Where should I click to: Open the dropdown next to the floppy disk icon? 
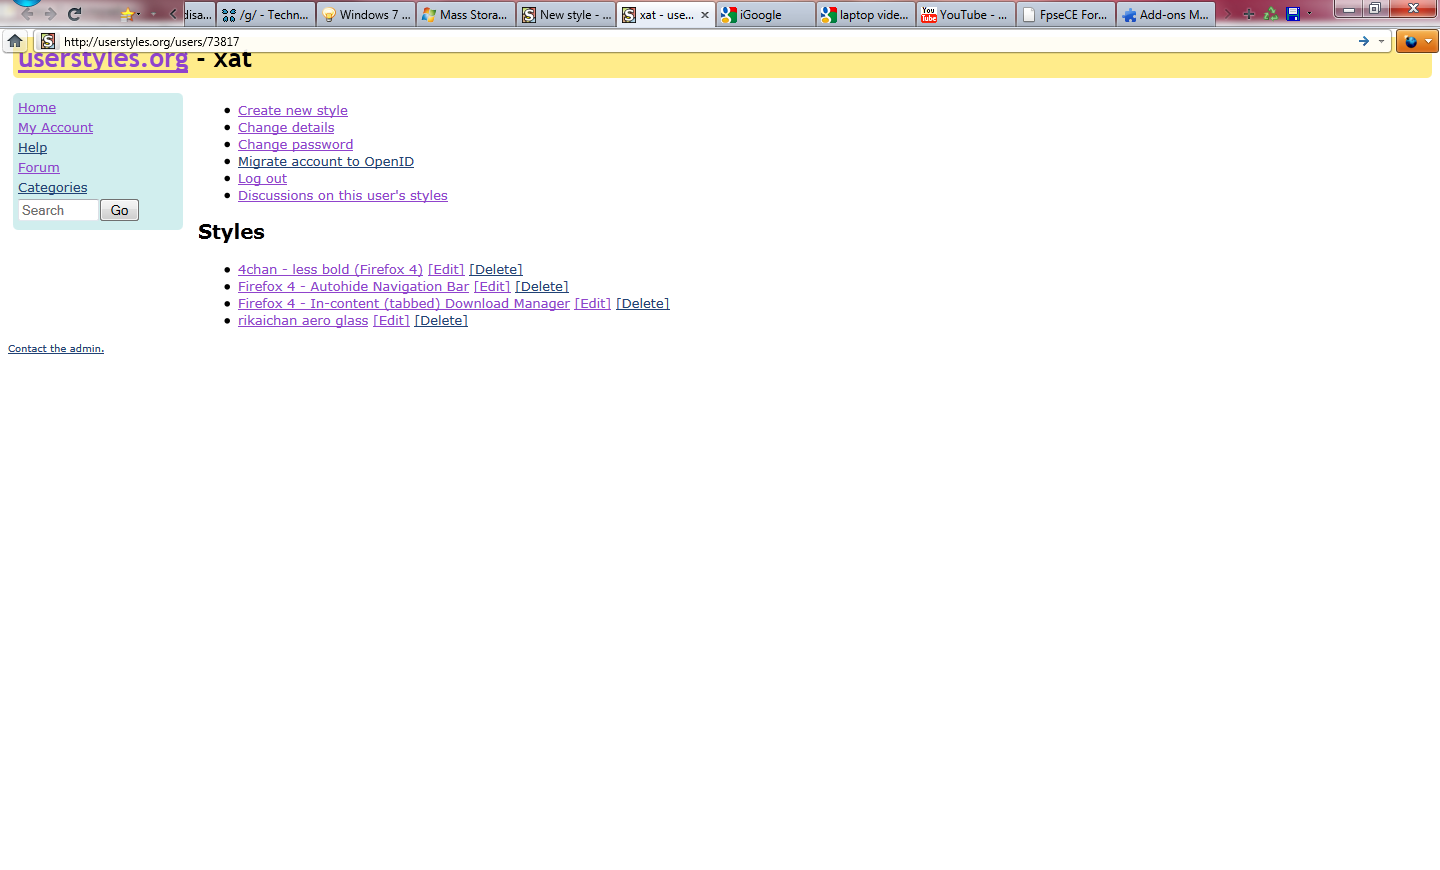(1309, 14)
